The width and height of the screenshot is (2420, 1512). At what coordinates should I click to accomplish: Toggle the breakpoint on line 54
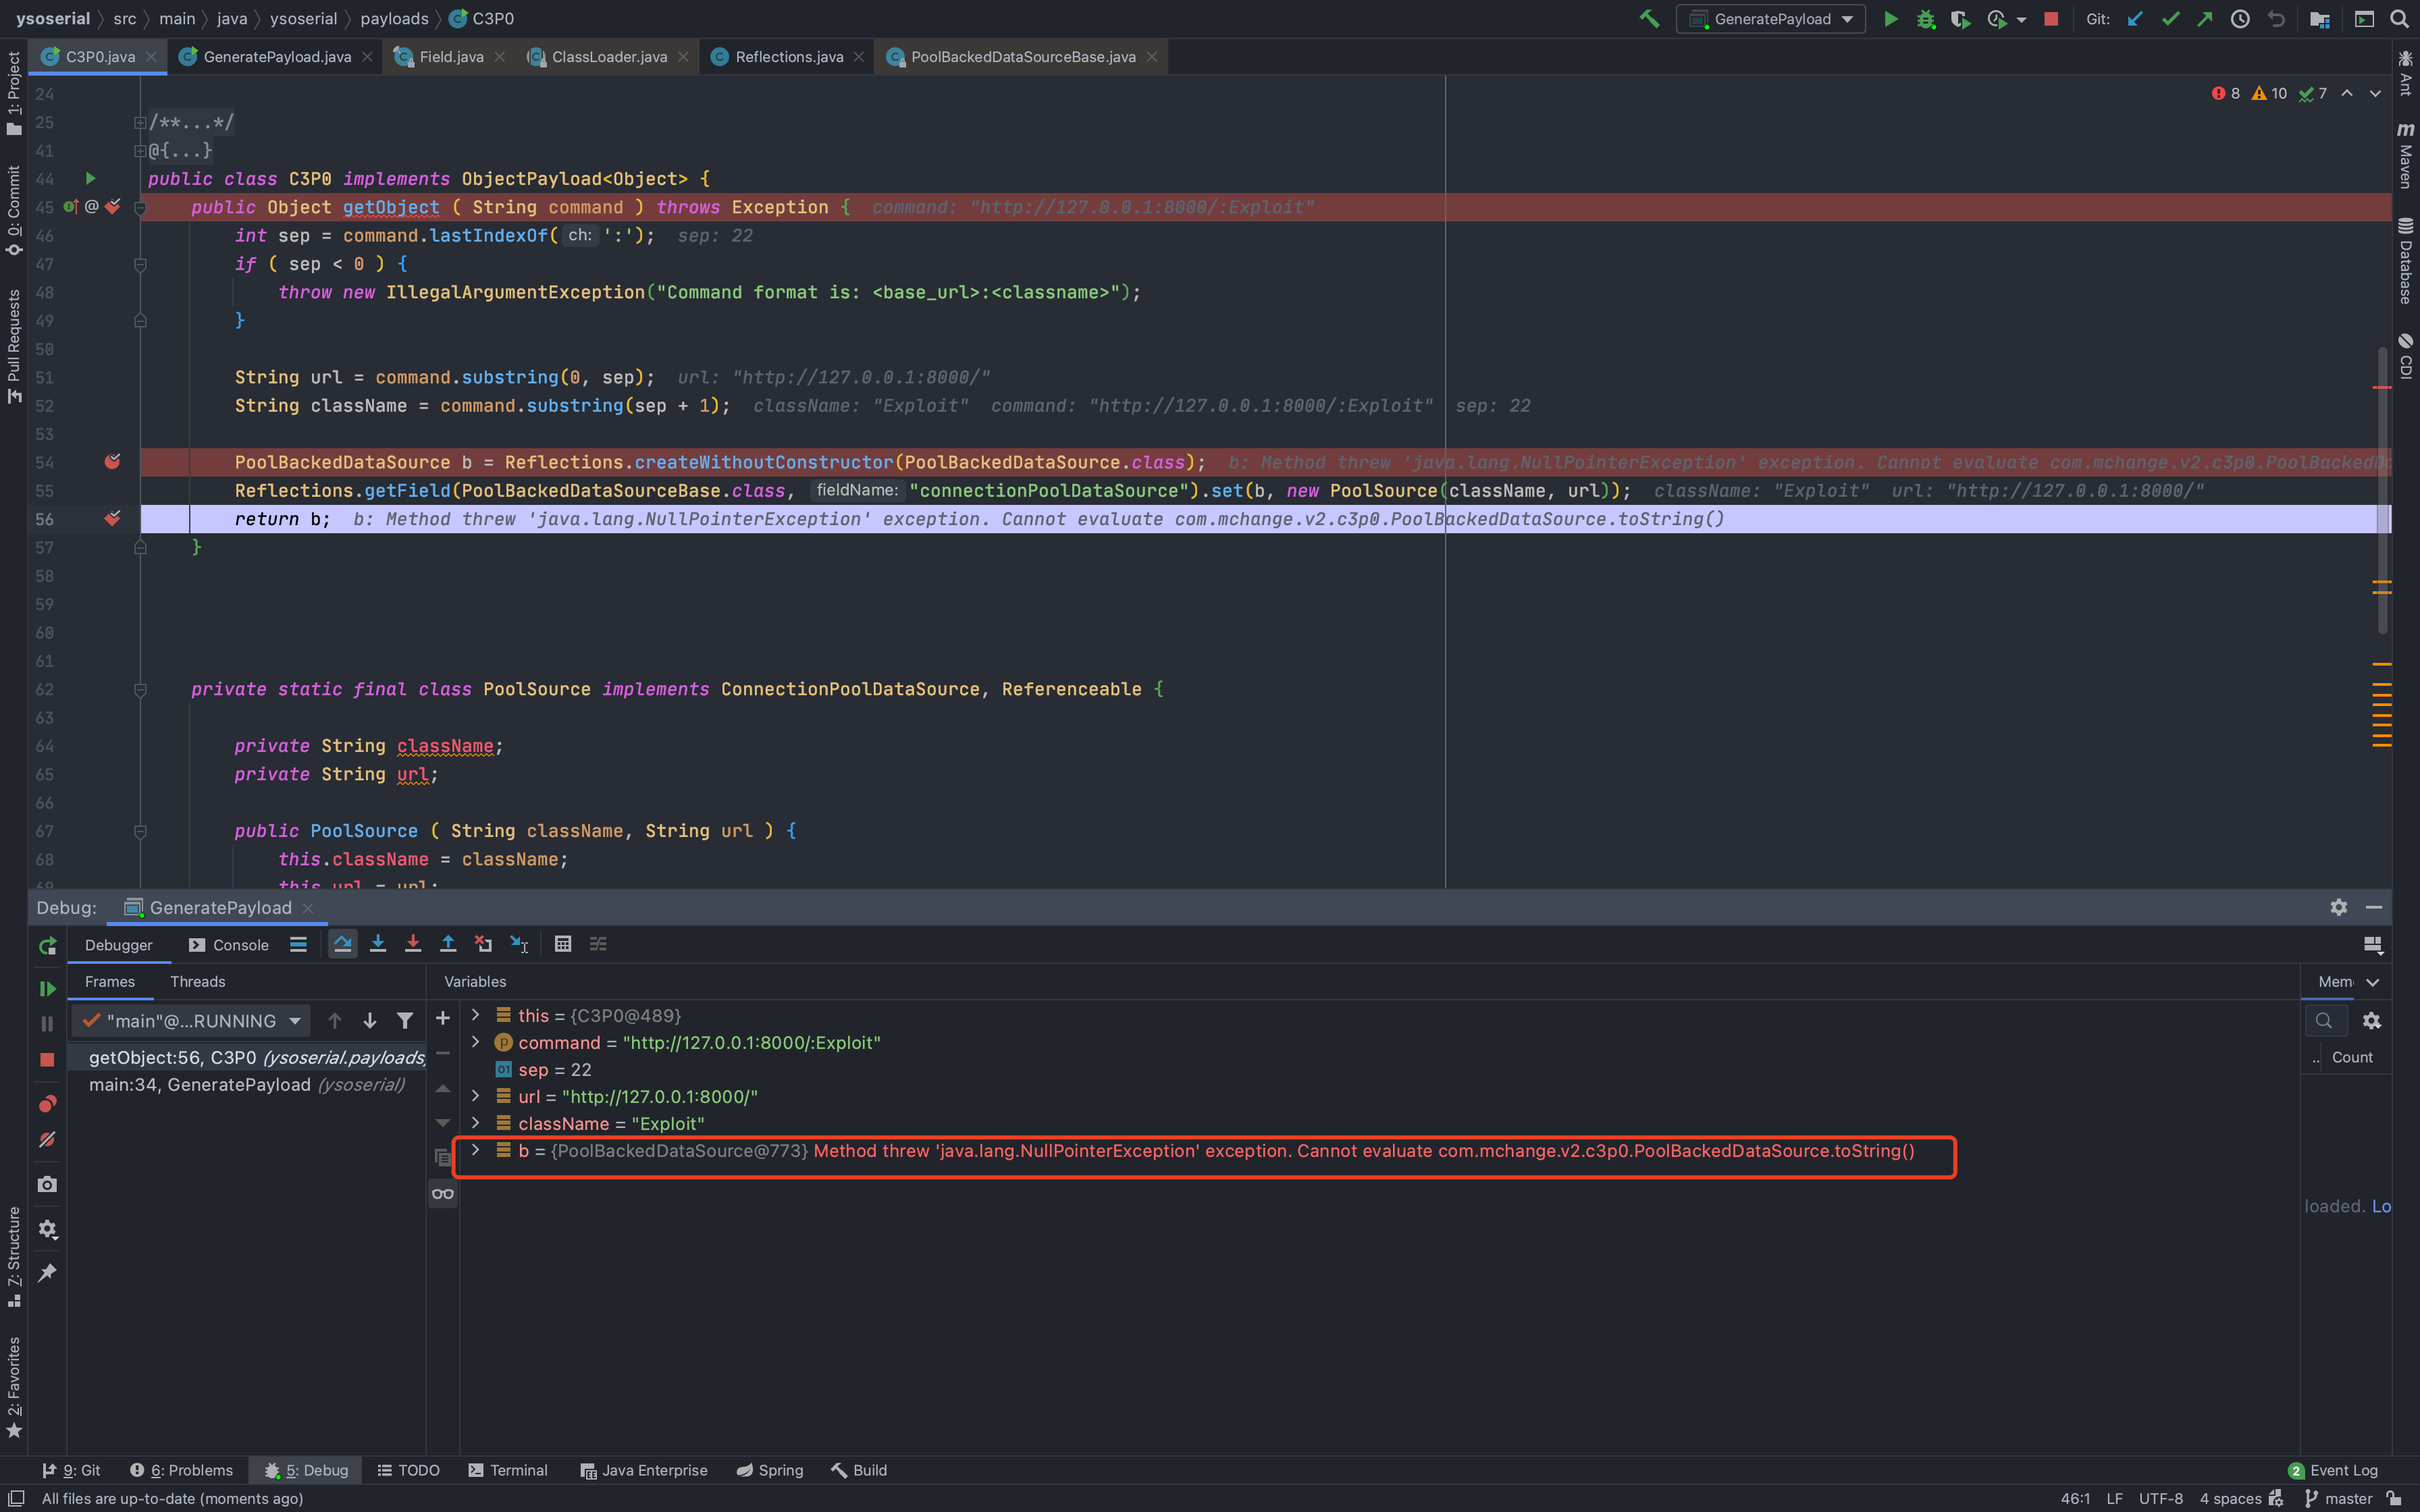pos(112,462)
